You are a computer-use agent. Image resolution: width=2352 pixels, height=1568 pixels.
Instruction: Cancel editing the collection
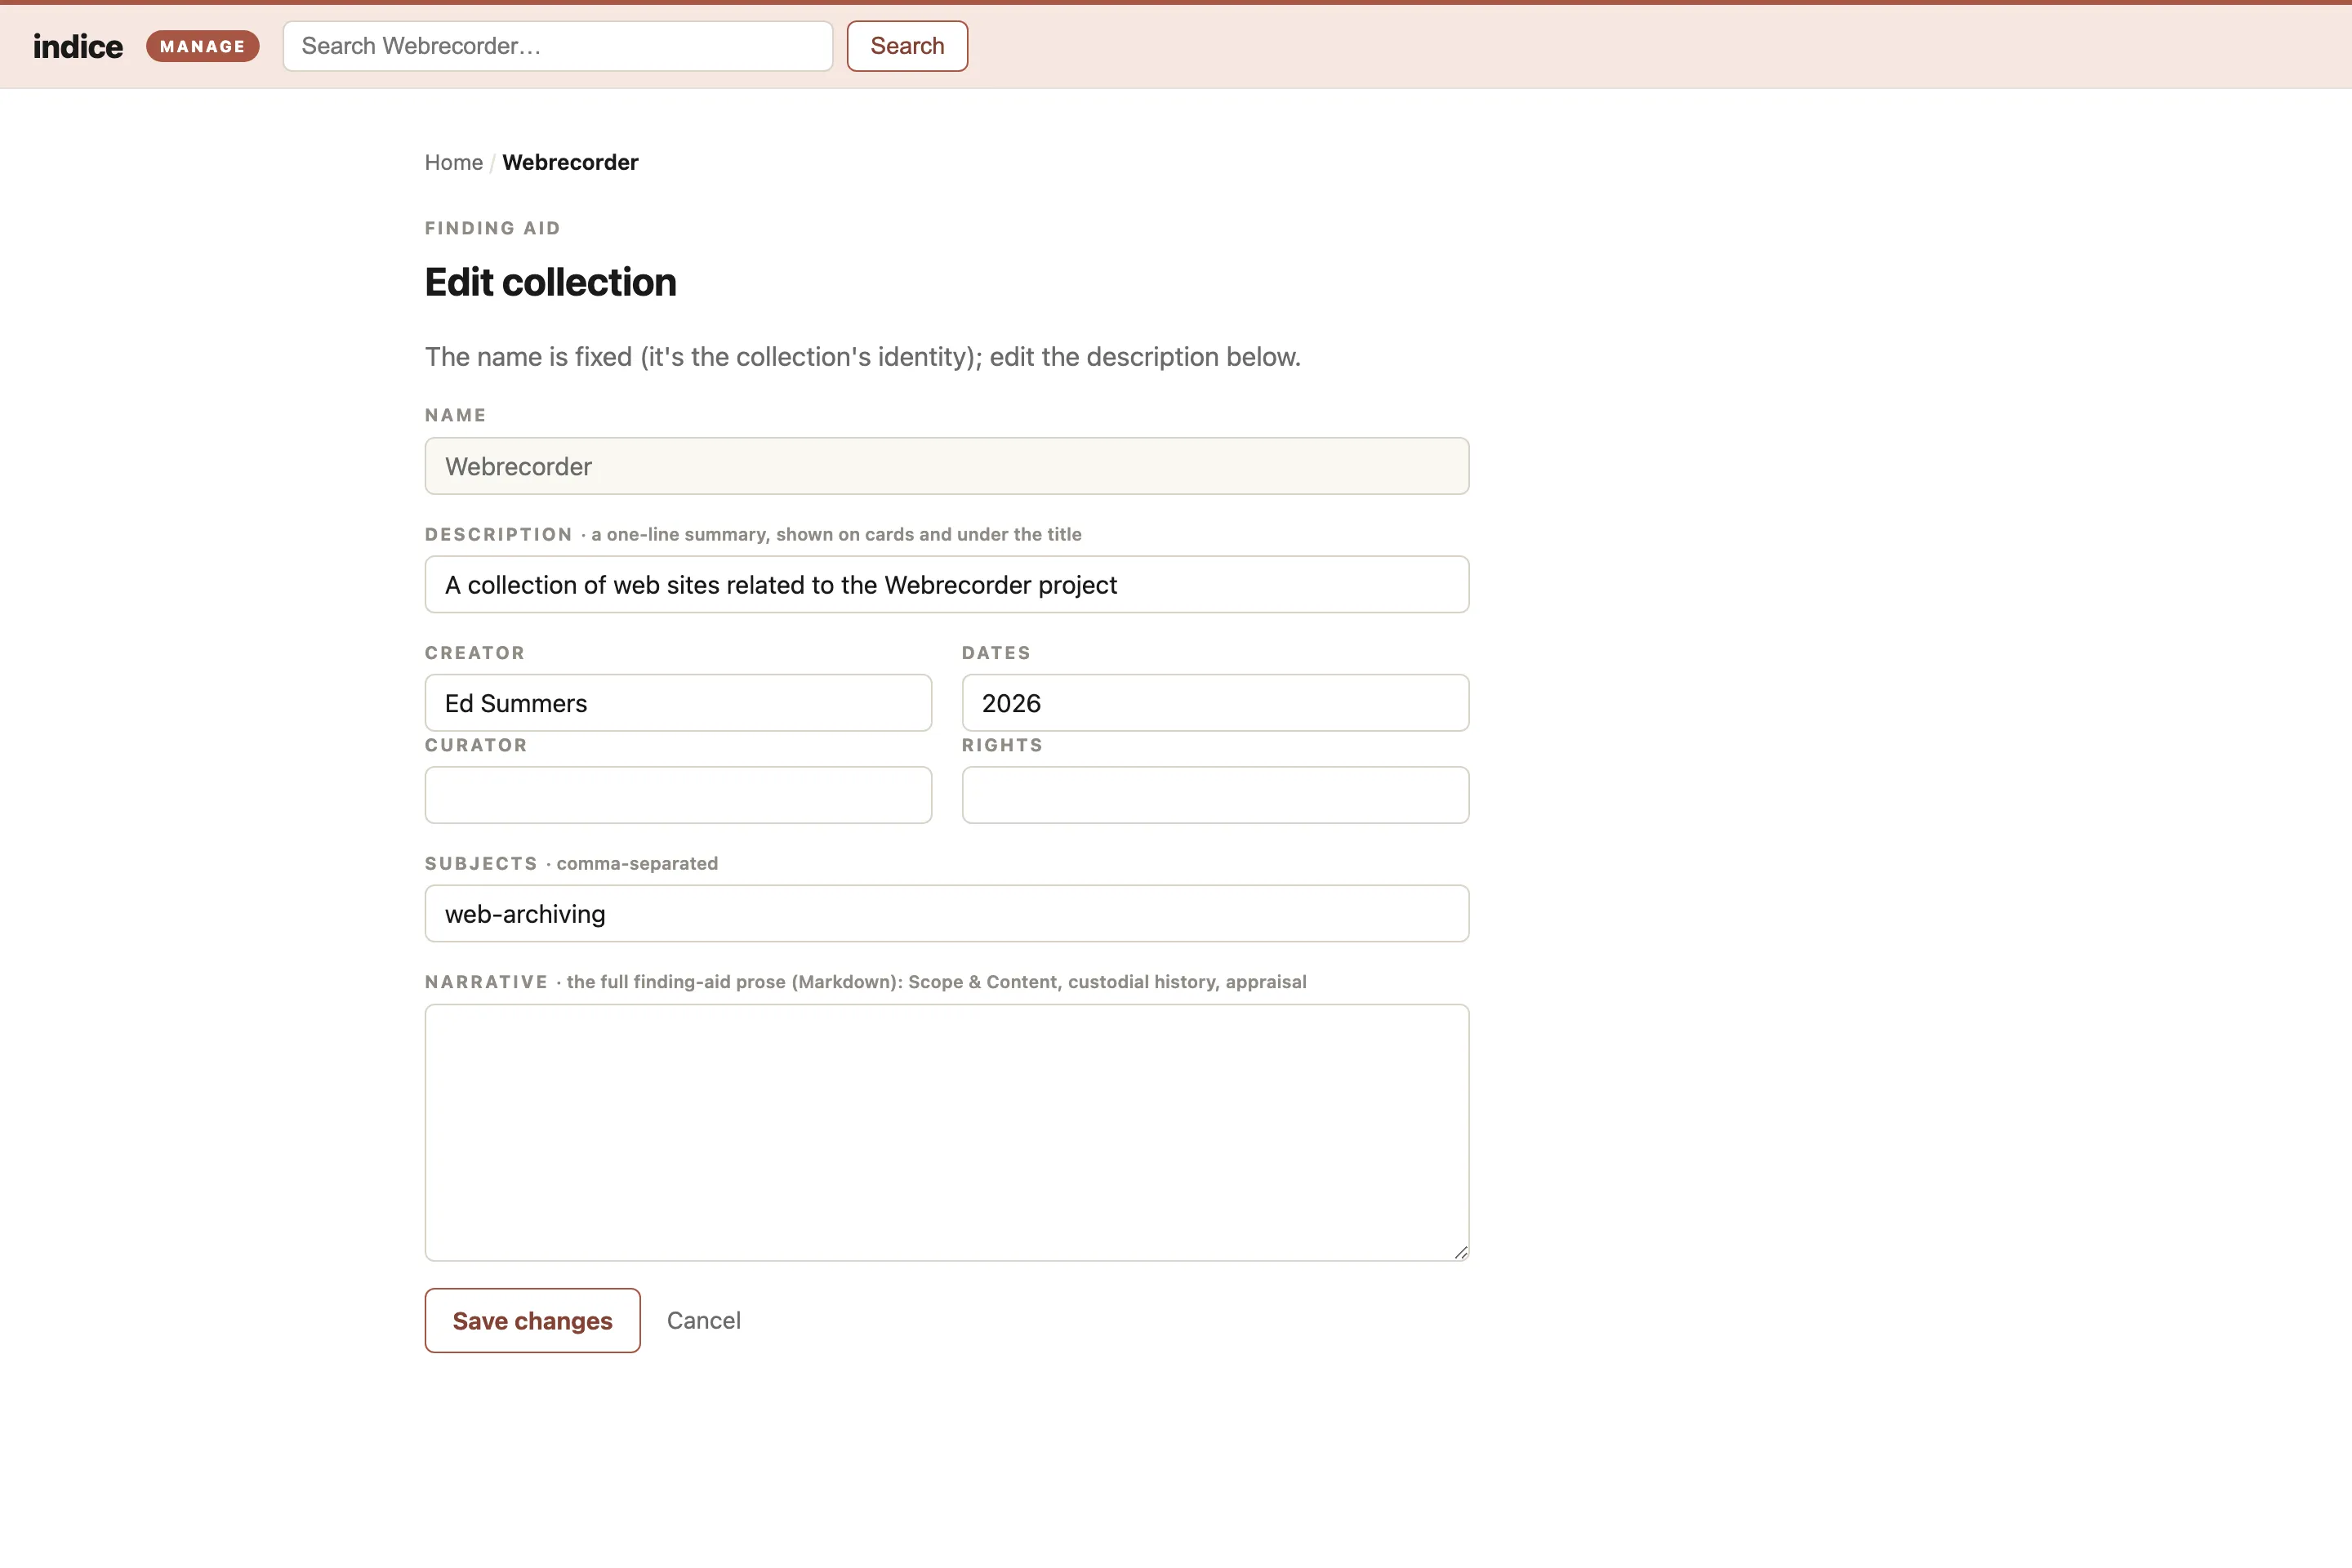704,1321
